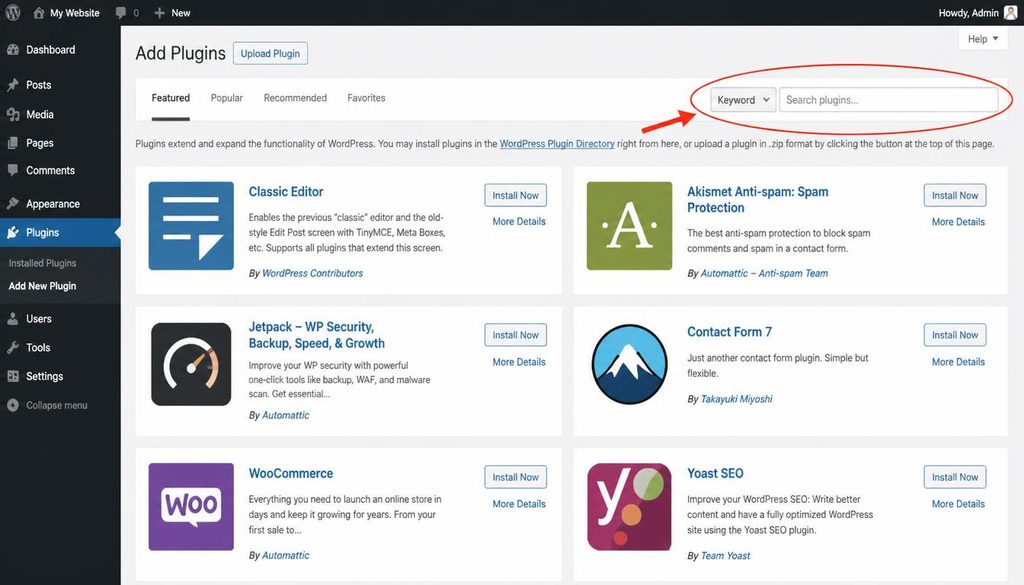
Task: Click the Classic Editor title link
Action: click(286, 192)
